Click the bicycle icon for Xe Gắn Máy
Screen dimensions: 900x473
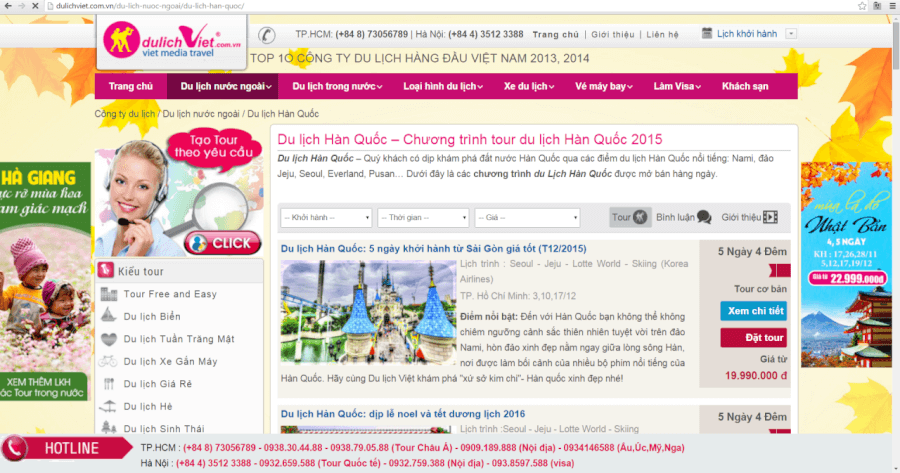[x=110, y=361]
